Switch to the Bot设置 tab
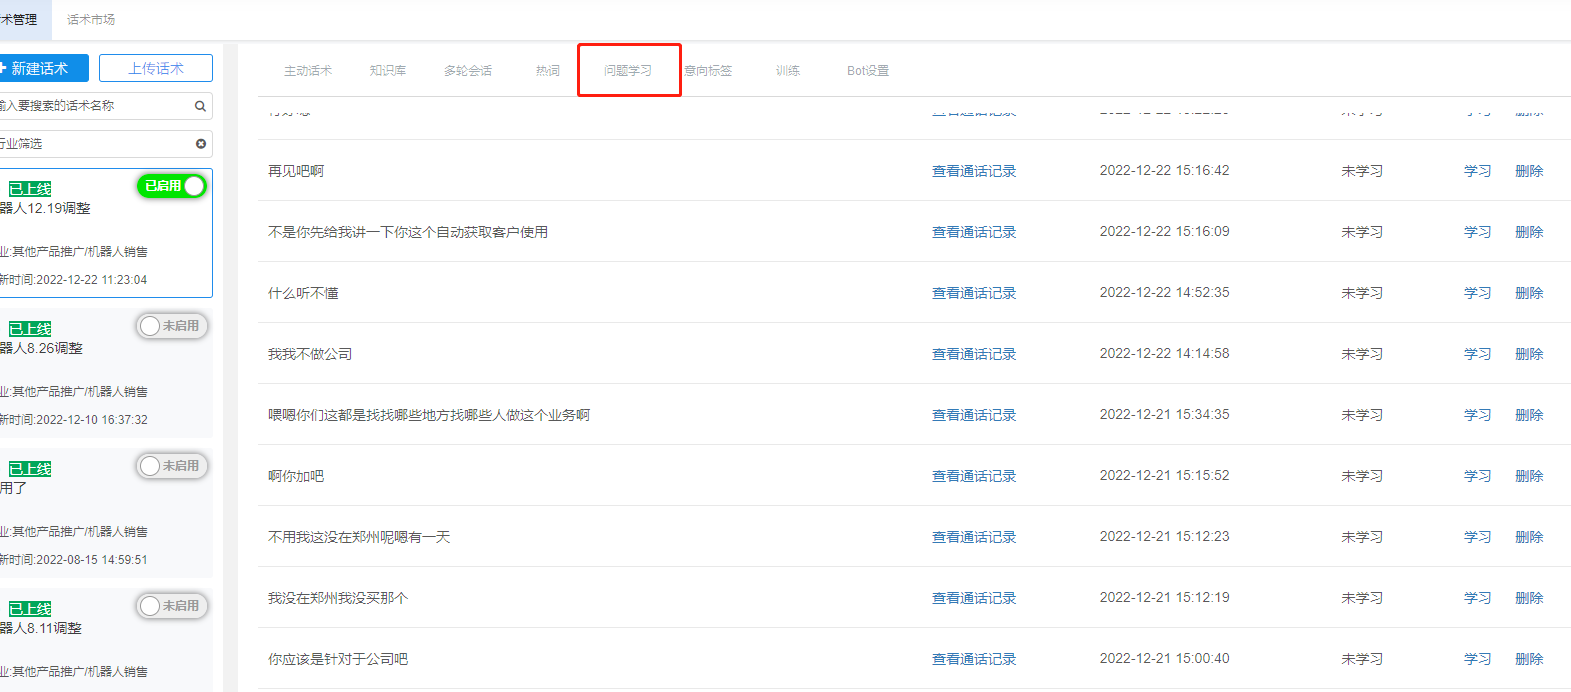 point(868,71)
